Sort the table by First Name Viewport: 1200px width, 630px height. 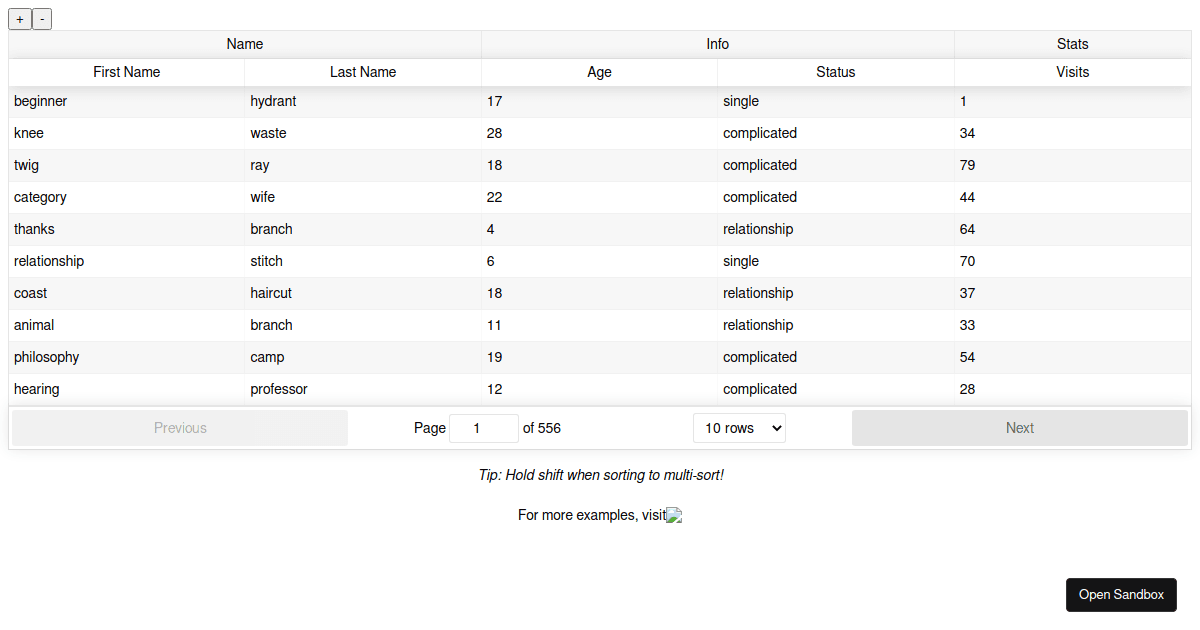[126, 72]
